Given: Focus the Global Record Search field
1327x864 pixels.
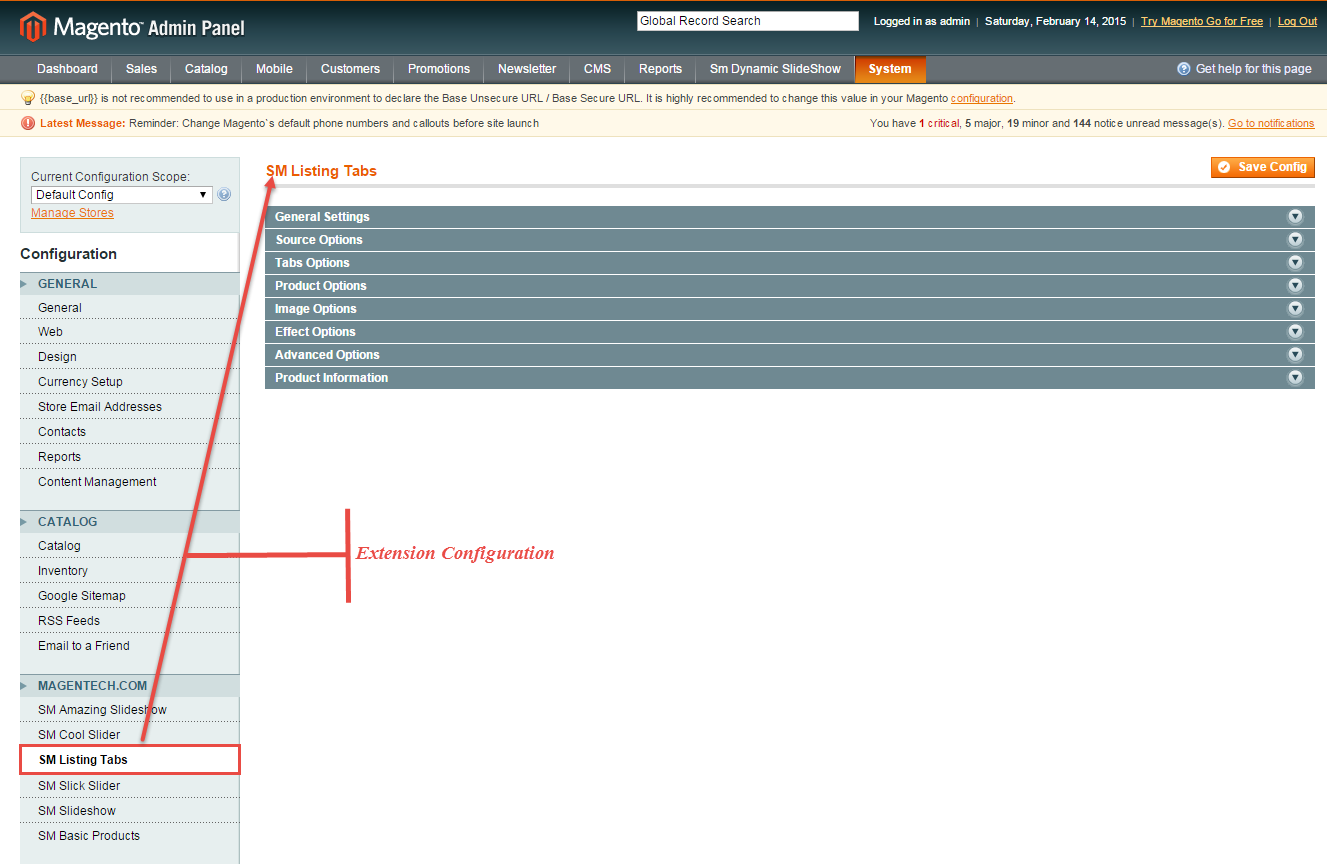Looking at the screenshot, I should pos(748,21).
